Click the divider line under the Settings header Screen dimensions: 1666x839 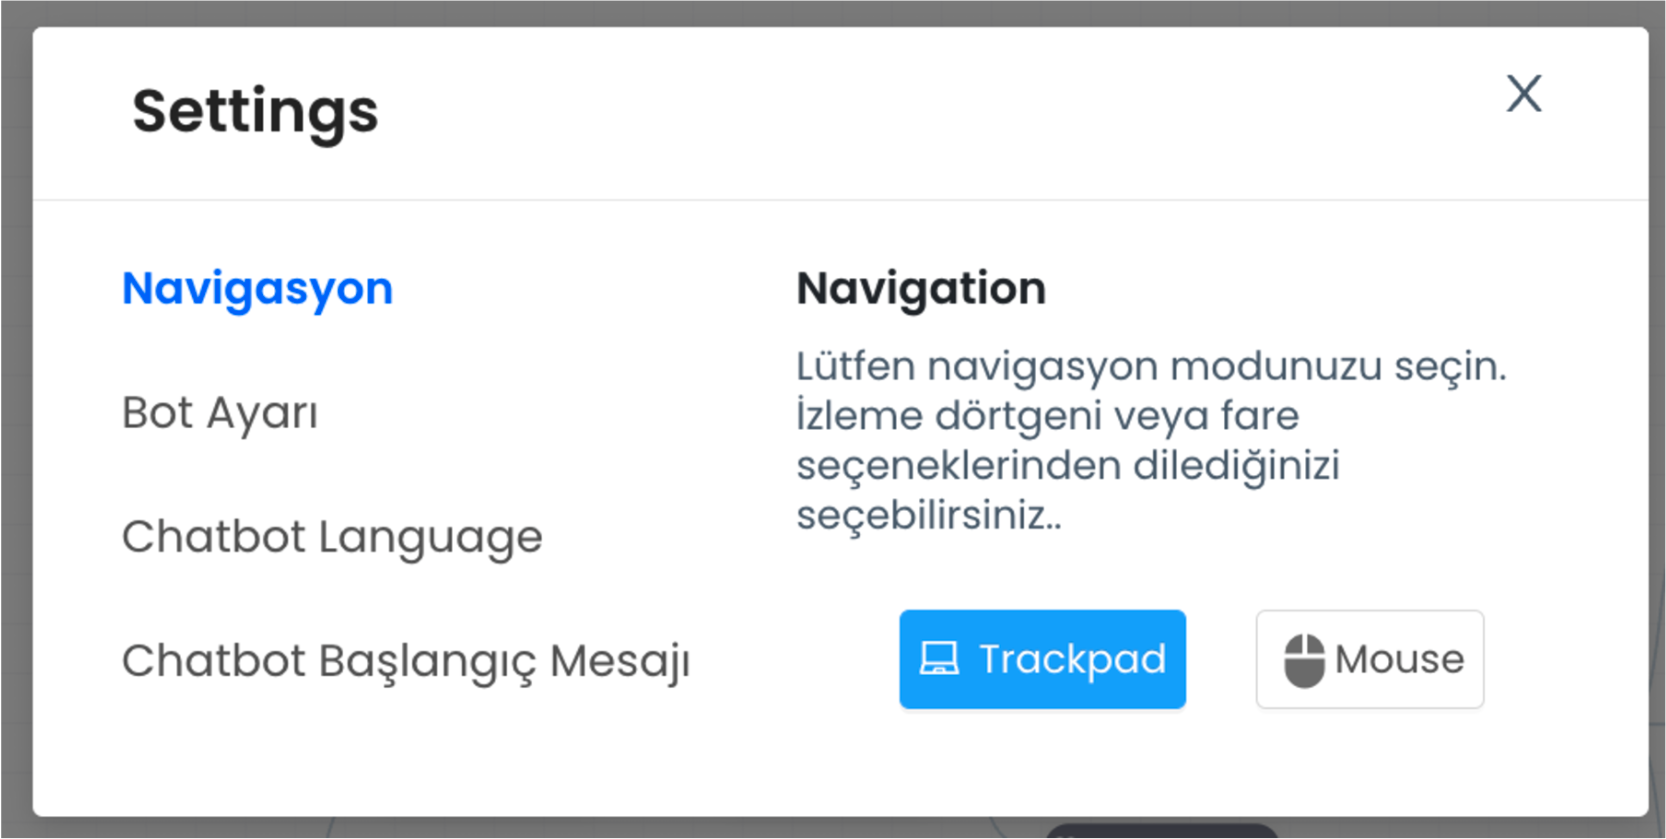pos(840,200)
